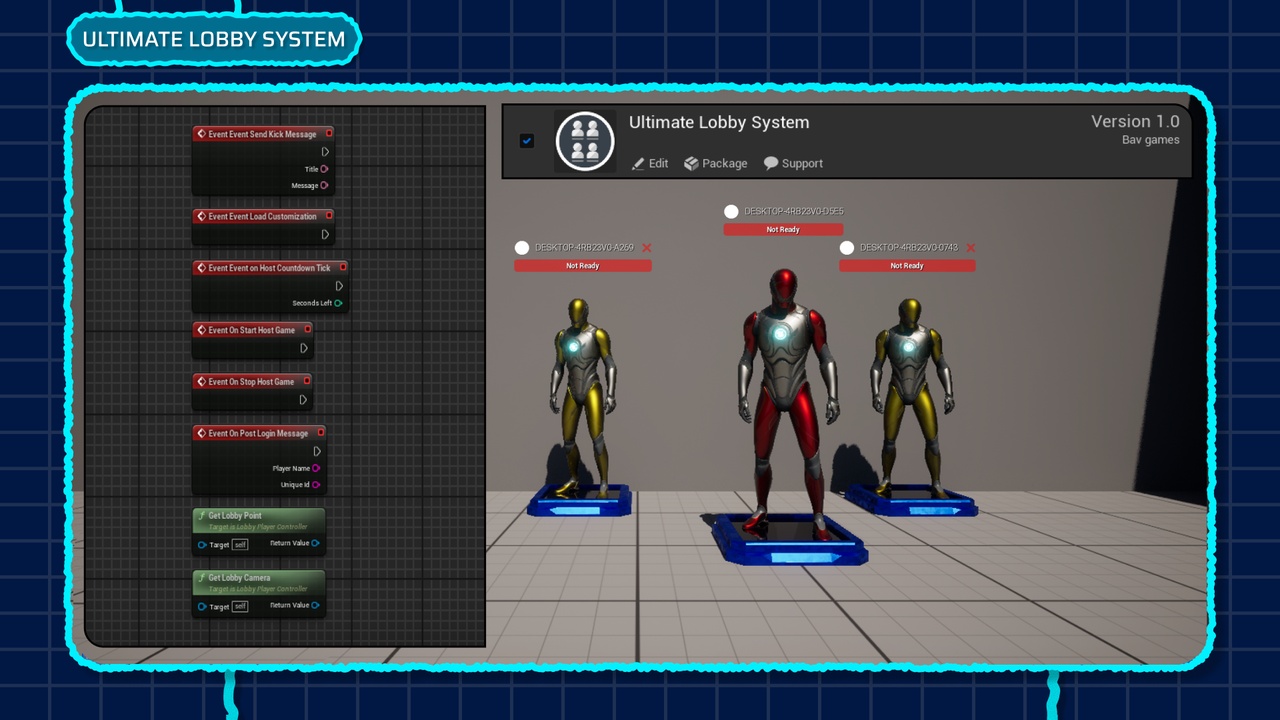Click exec pin of Host Countdown Tick event
Screen dimensions: 1280x720
(x=339, y=286)
